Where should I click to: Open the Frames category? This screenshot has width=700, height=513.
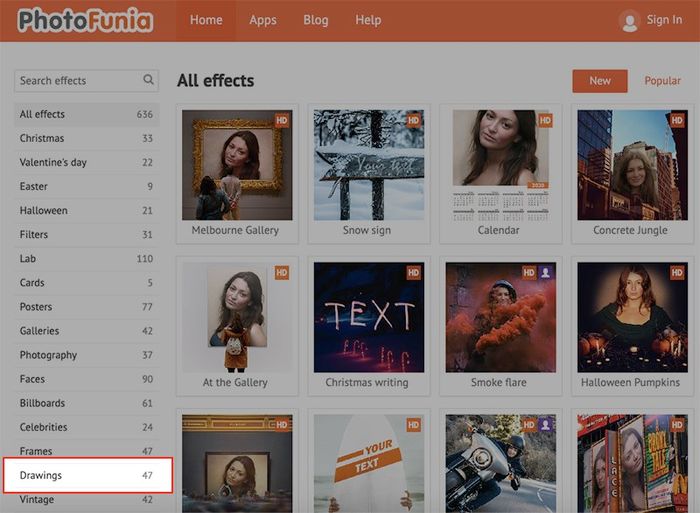click(x=87, y=451)
